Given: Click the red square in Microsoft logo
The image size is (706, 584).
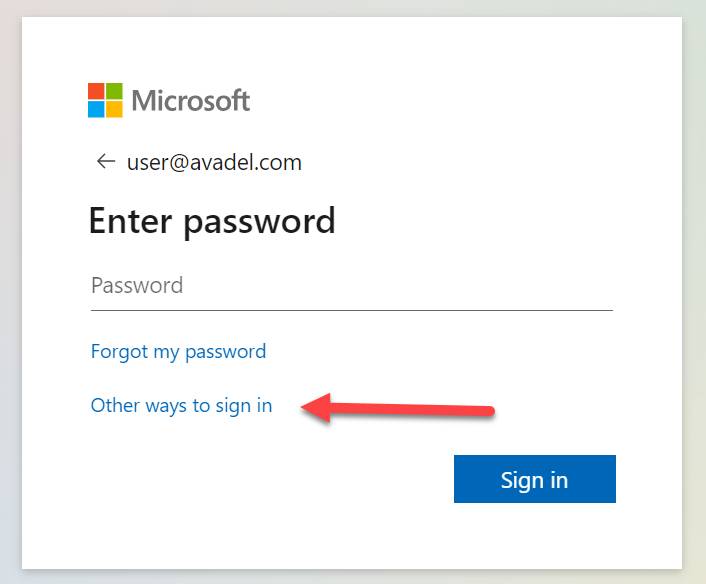Looking at the screenshot, I should (96, 91).
